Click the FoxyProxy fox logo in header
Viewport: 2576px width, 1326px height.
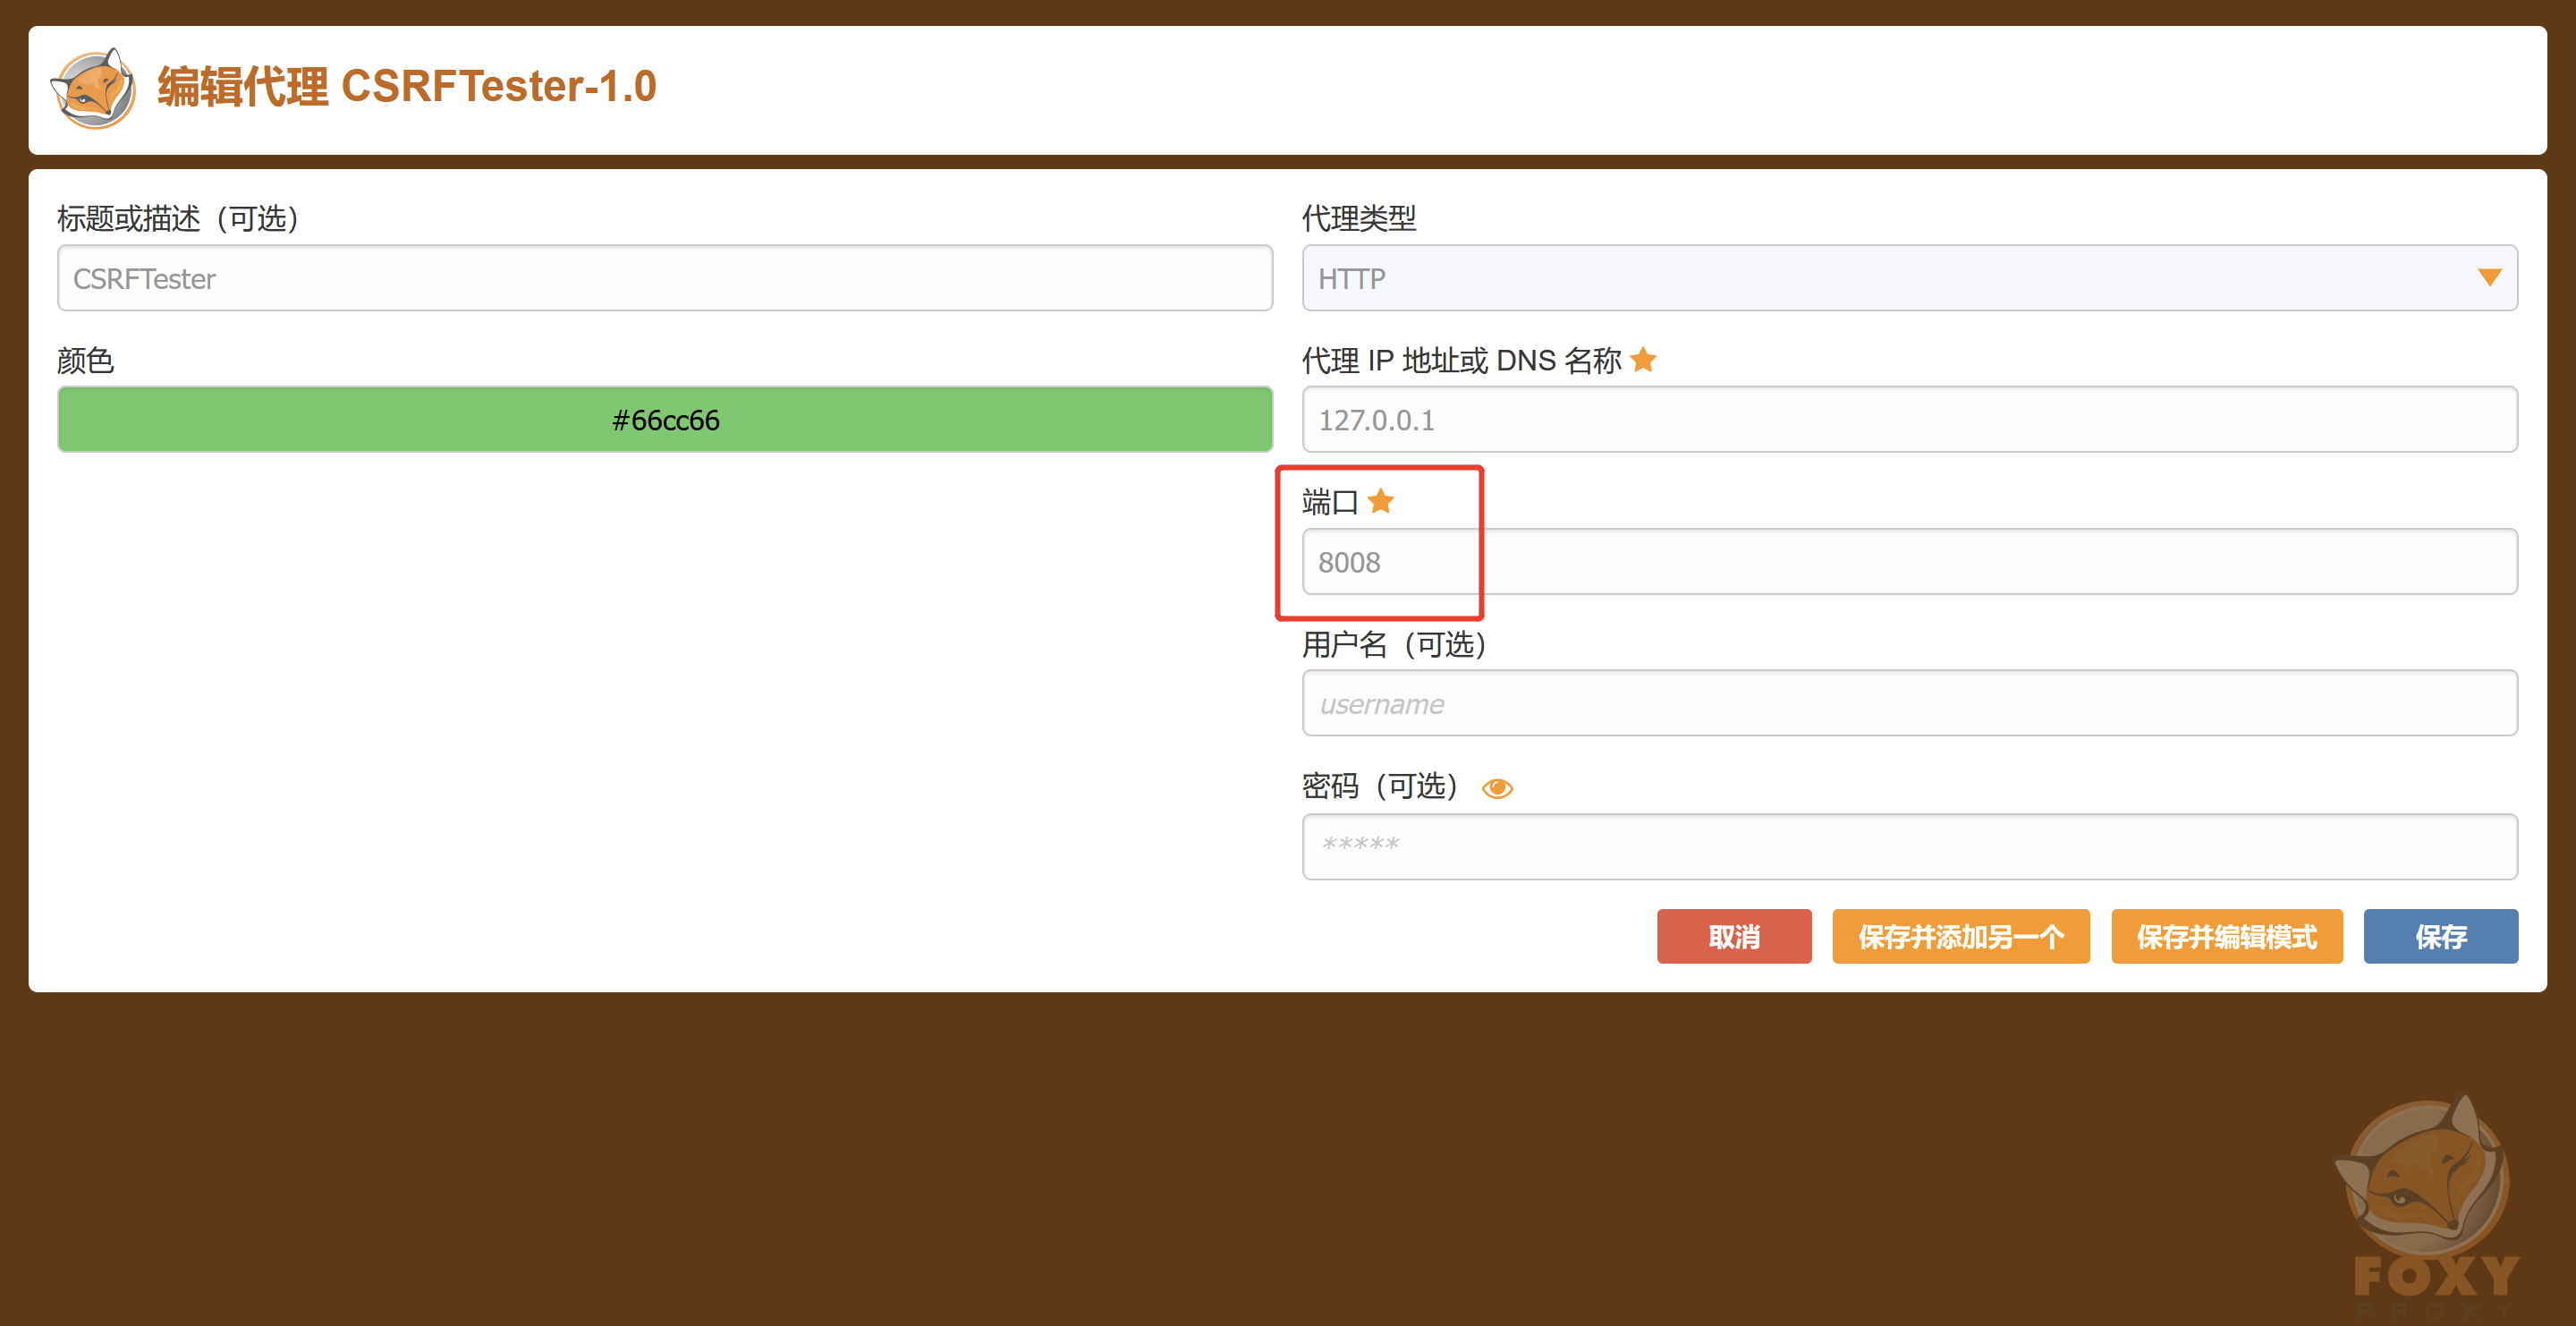[93, 89]
